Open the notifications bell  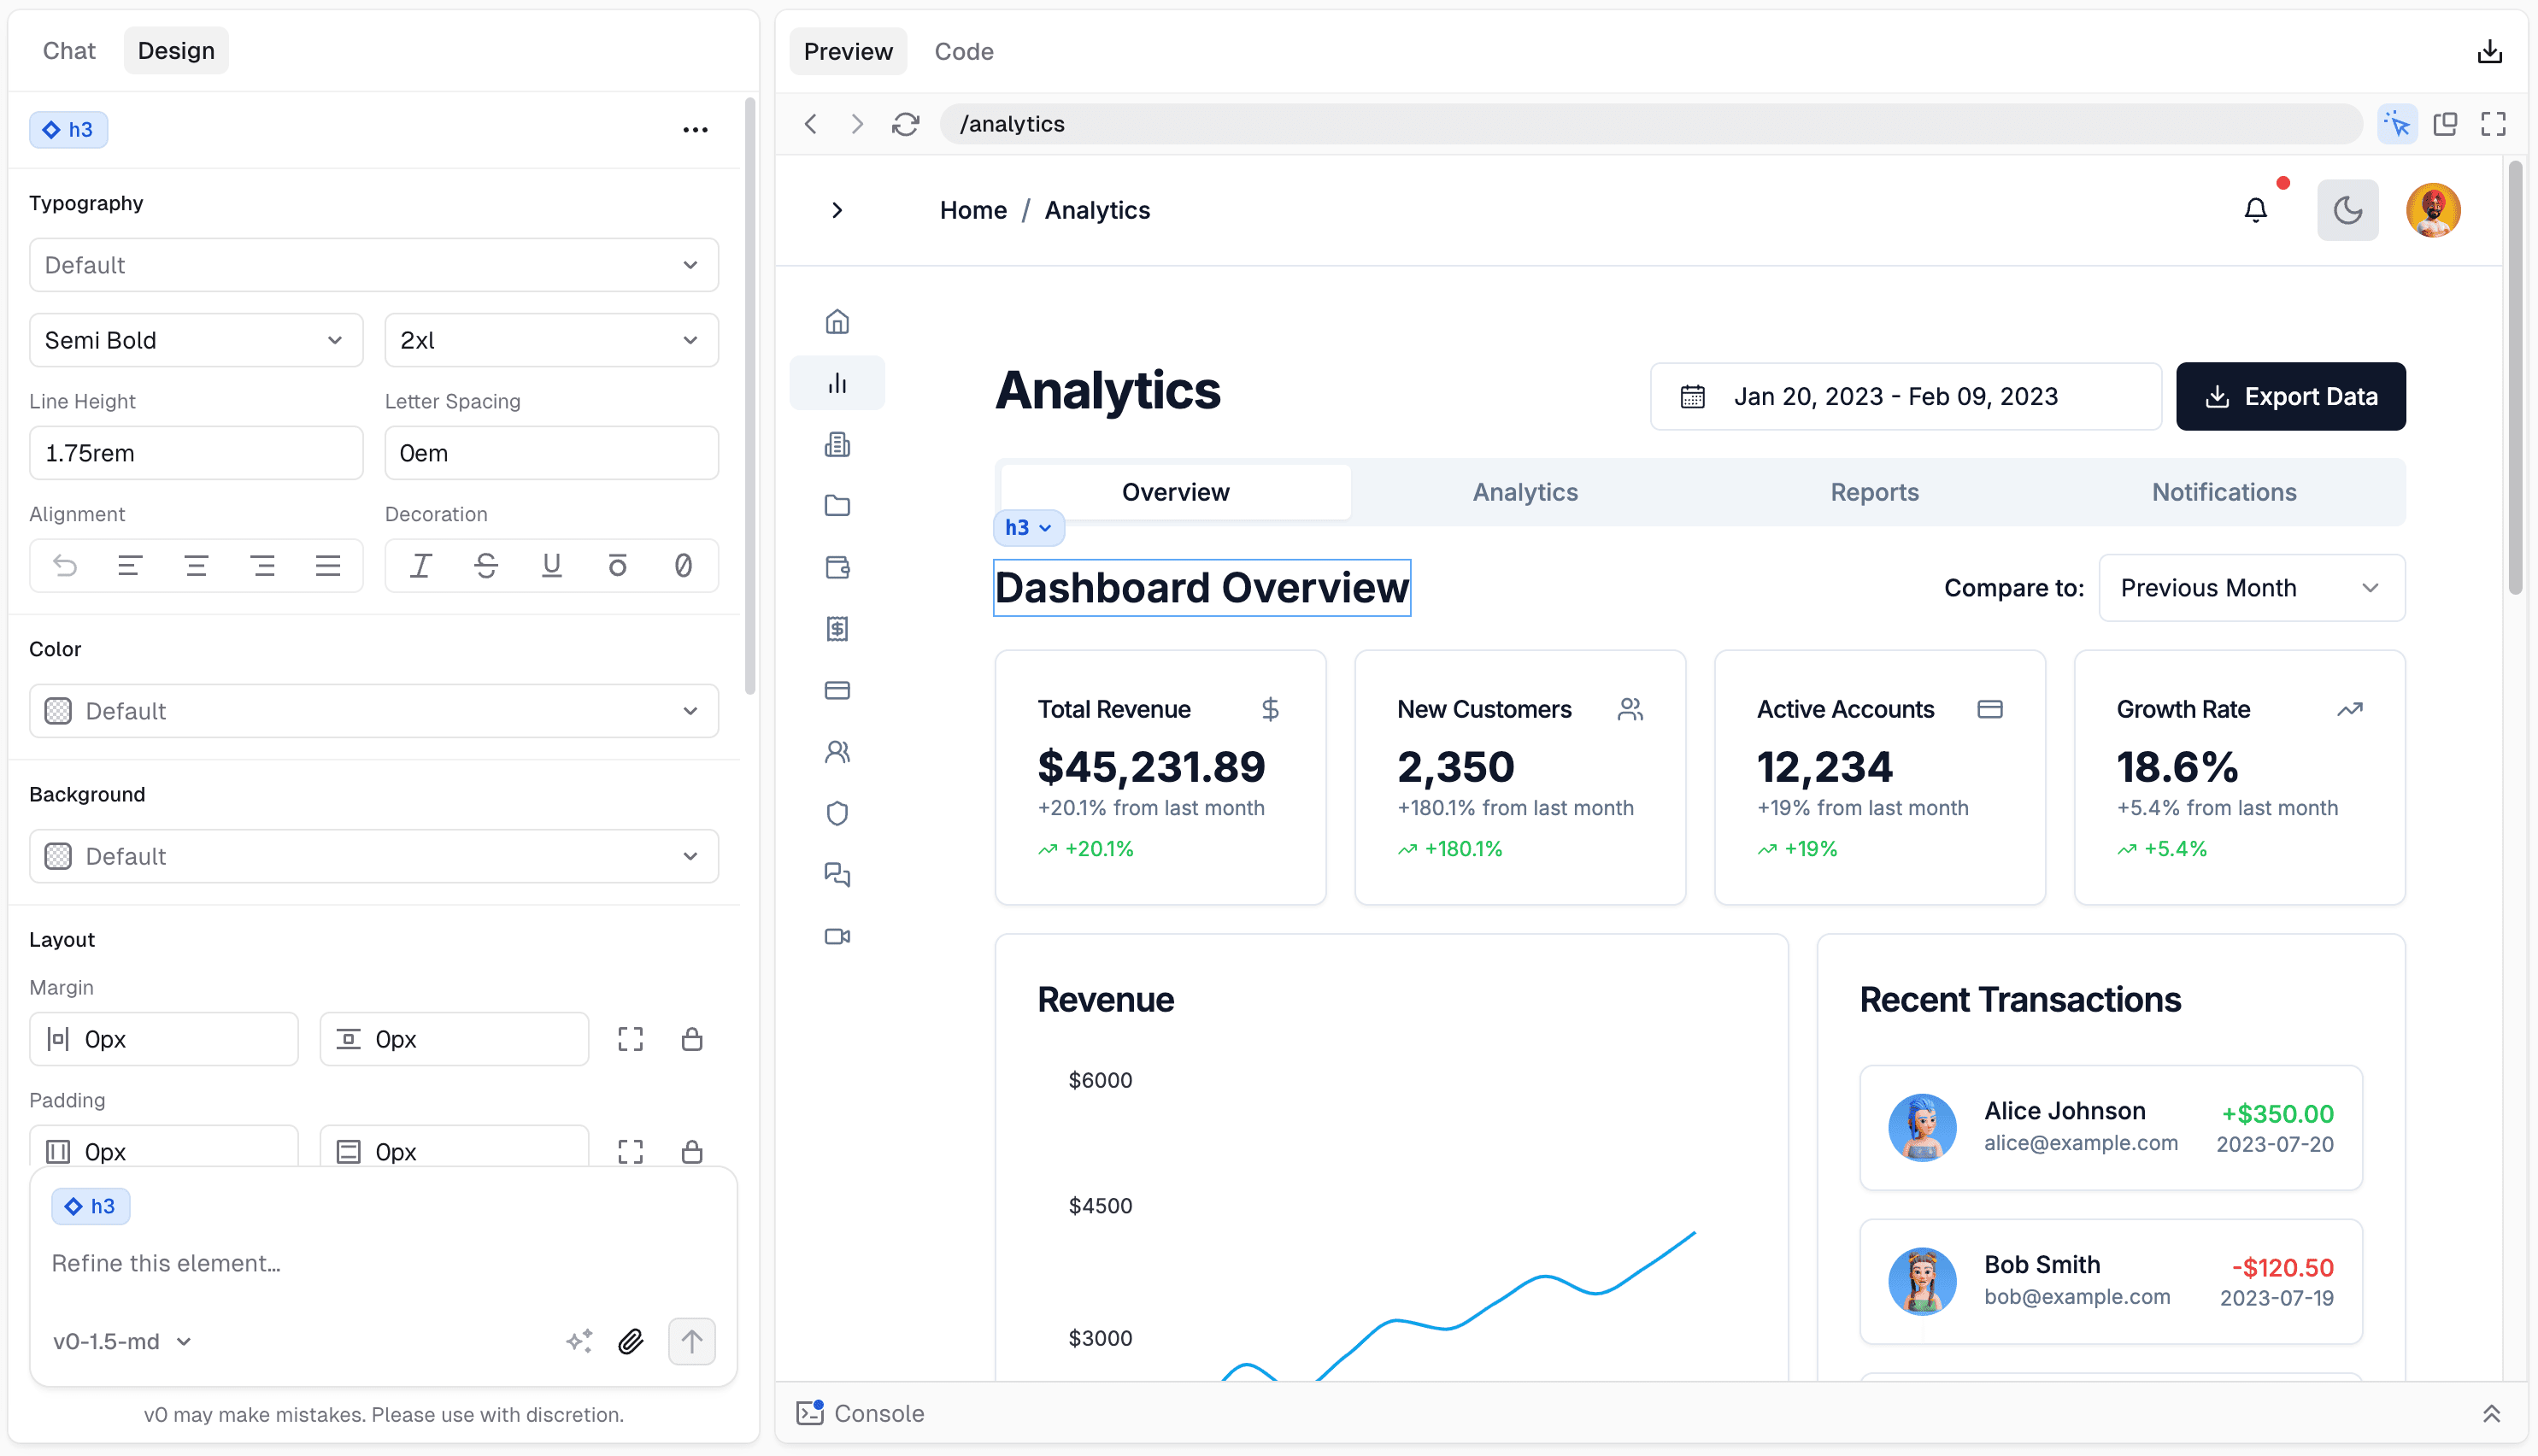pyautogui.click(x=2255, y=210)
